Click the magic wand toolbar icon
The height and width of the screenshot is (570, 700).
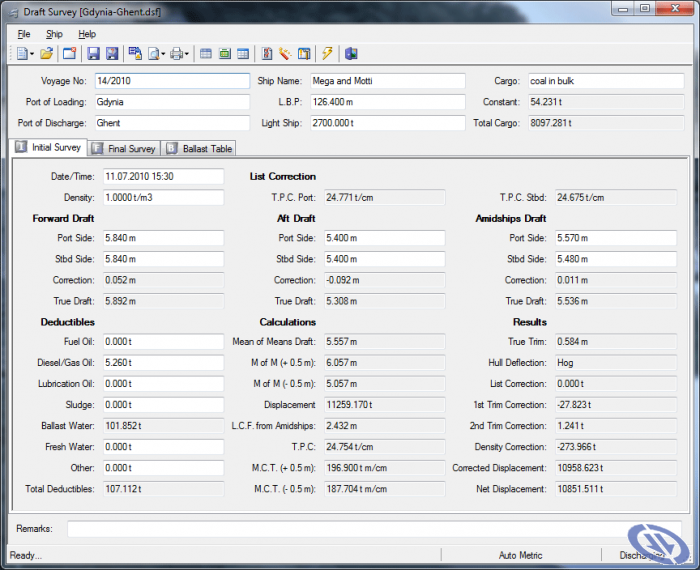[x=285, y=54]
